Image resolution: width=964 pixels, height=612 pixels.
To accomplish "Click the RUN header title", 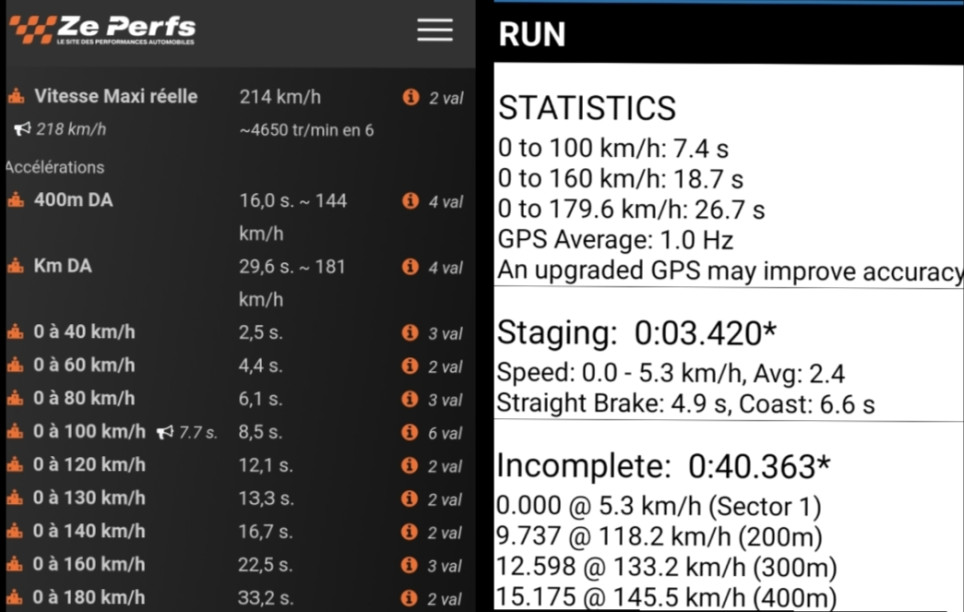I will 532,35.
